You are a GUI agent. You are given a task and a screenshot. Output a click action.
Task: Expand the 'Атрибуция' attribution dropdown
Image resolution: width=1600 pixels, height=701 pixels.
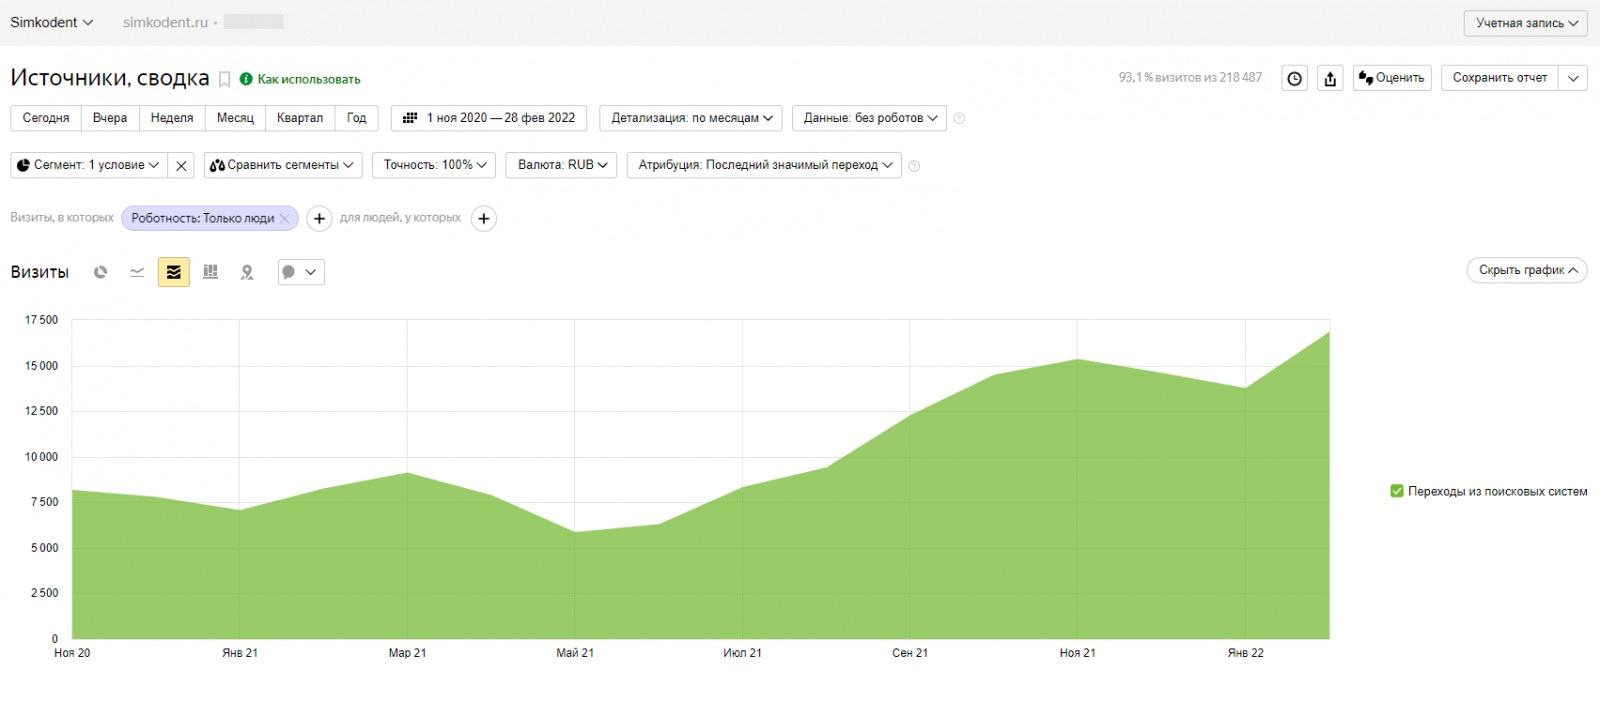[764, 165]
